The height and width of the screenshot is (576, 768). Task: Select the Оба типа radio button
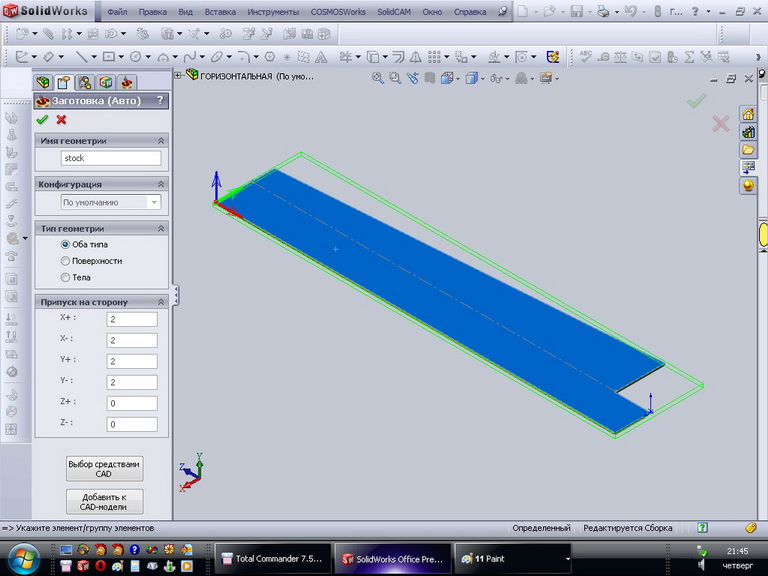point(65,244)
